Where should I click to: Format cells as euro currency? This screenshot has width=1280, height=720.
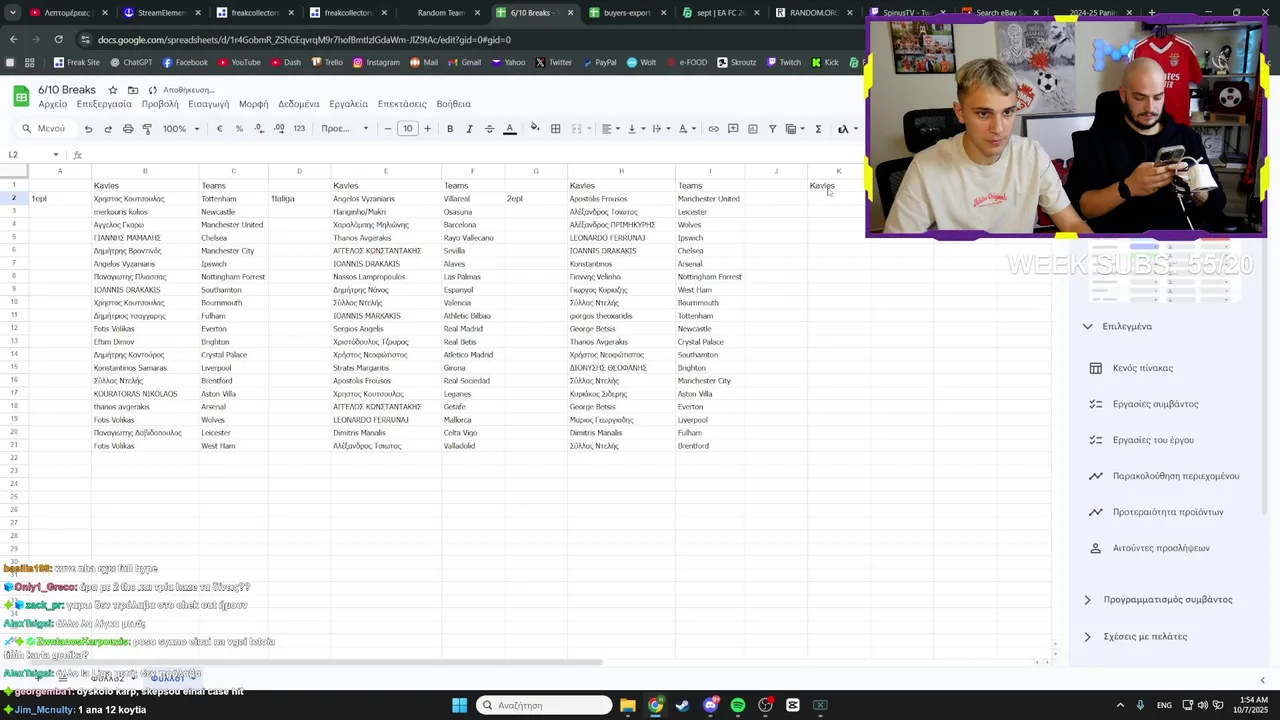(220, 129)
